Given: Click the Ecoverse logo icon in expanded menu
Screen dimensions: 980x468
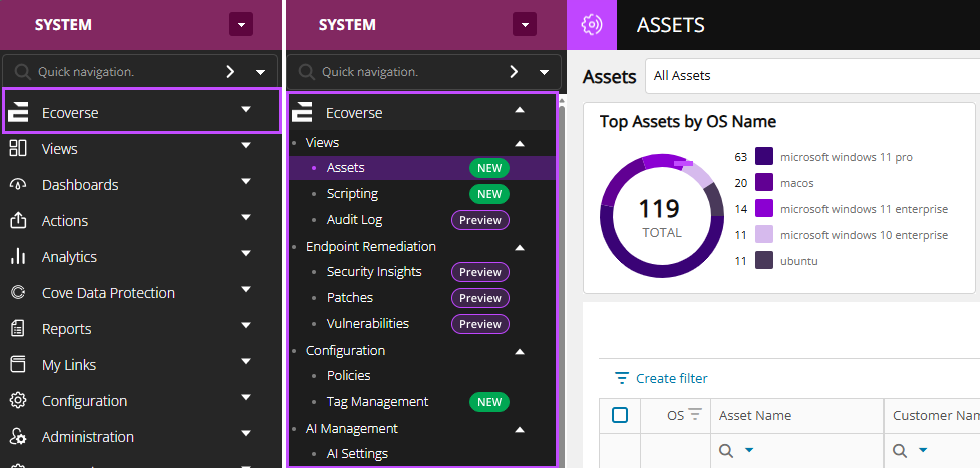Looking at the screenshot, I should (302, 112).
